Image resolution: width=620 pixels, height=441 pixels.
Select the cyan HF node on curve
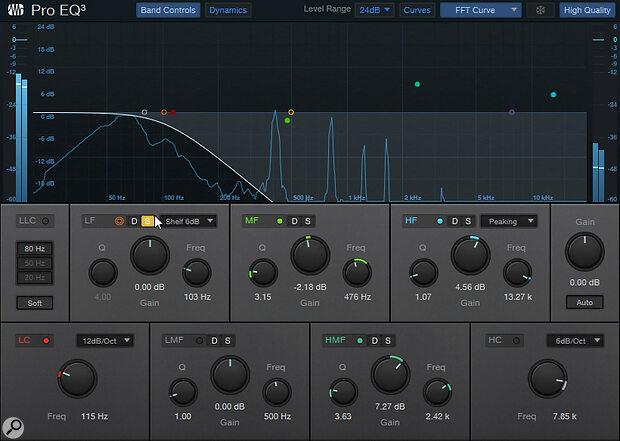click(x=554, y=95)
